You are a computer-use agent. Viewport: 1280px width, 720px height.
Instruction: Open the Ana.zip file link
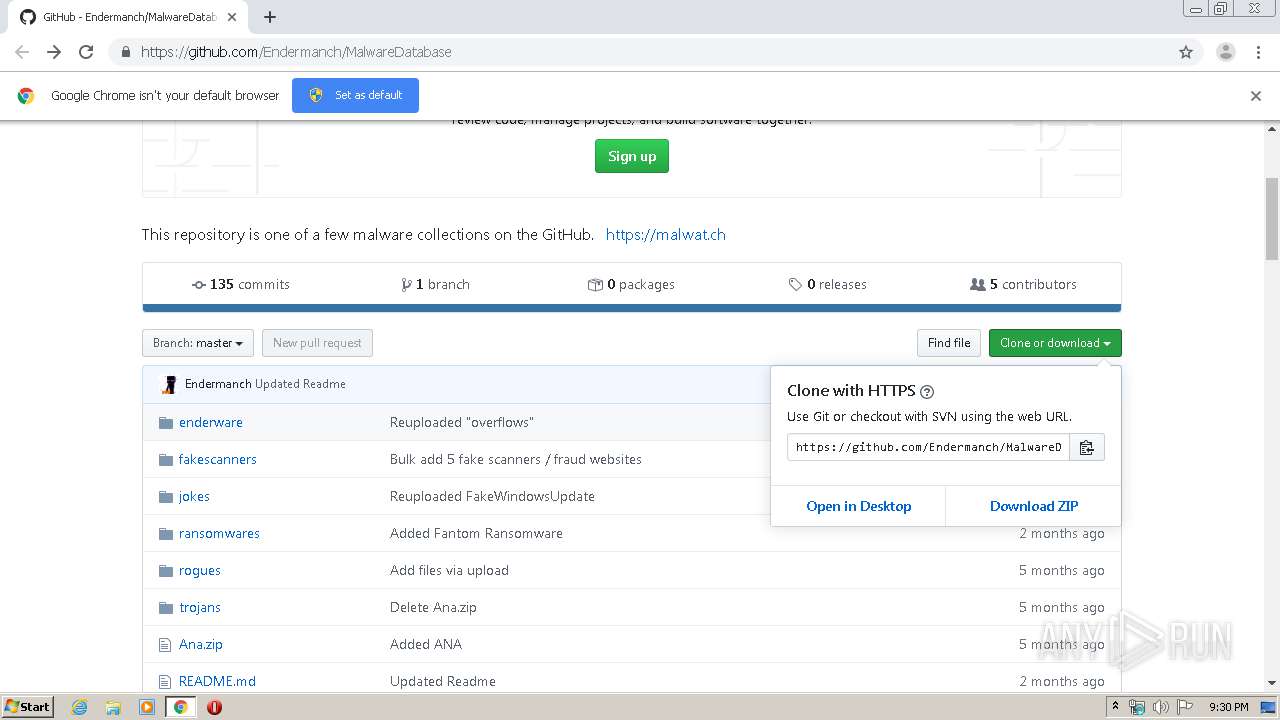point(201,645)
